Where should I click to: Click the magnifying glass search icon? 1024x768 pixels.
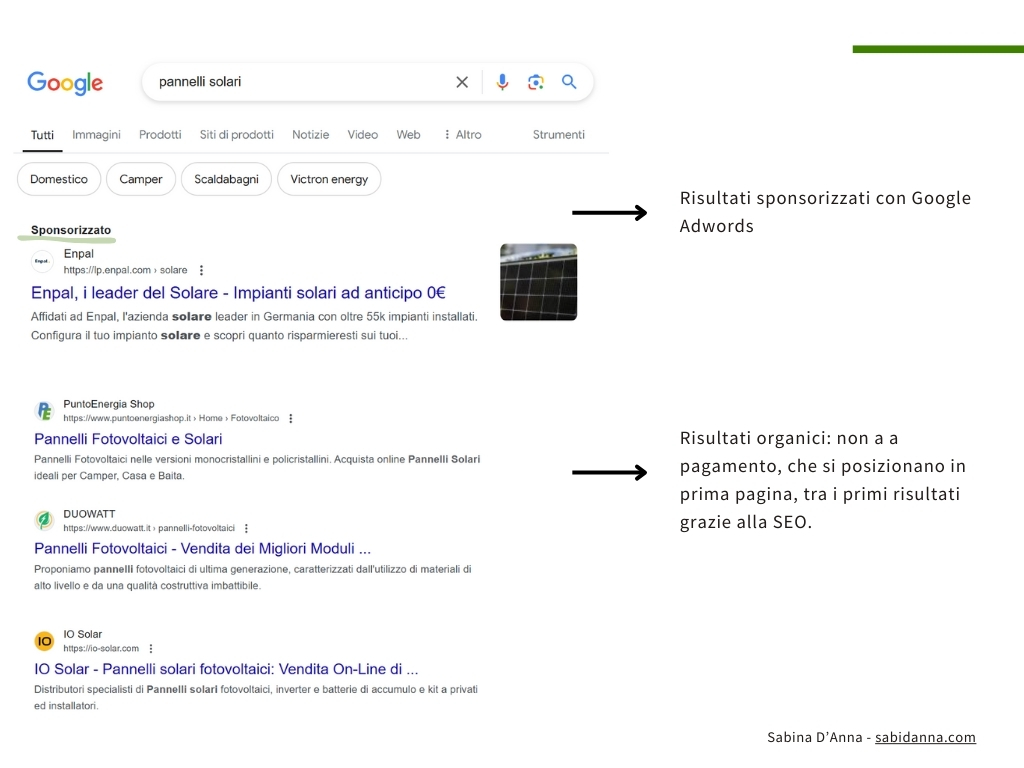[x=569, y=82]
